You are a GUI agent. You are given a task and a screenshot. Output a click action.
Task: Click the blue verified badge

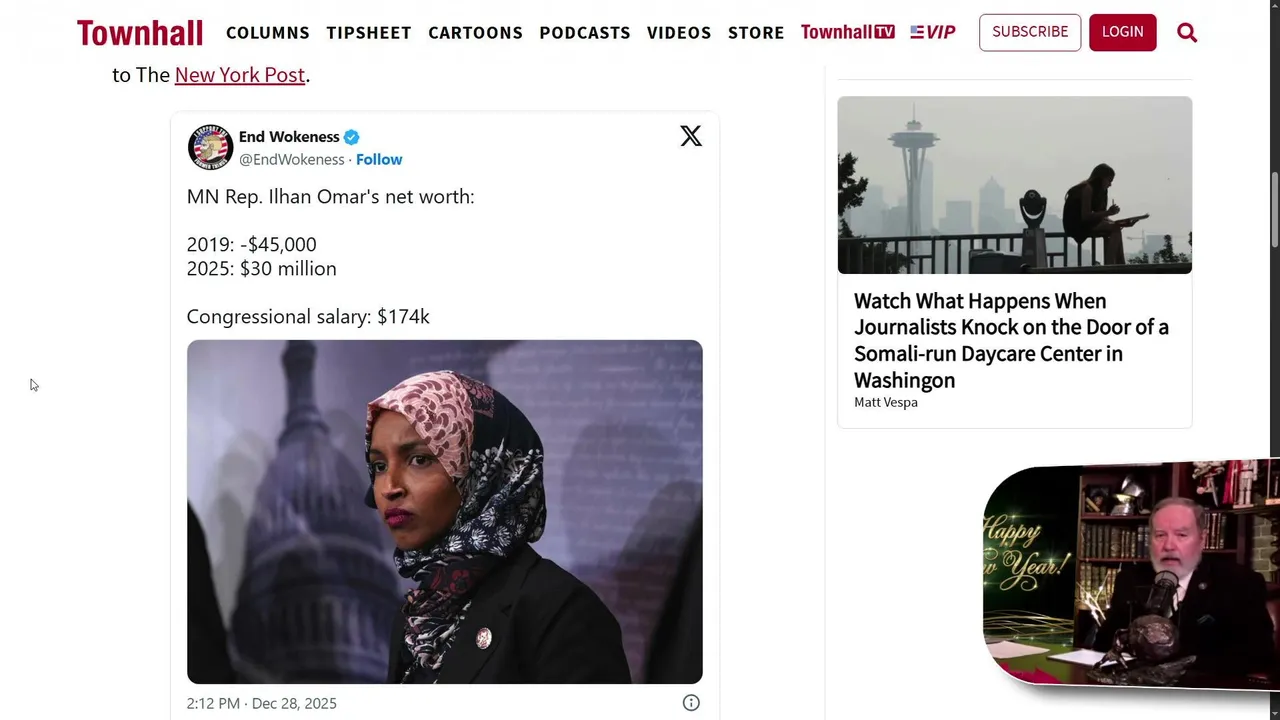[x=352, y=137]
